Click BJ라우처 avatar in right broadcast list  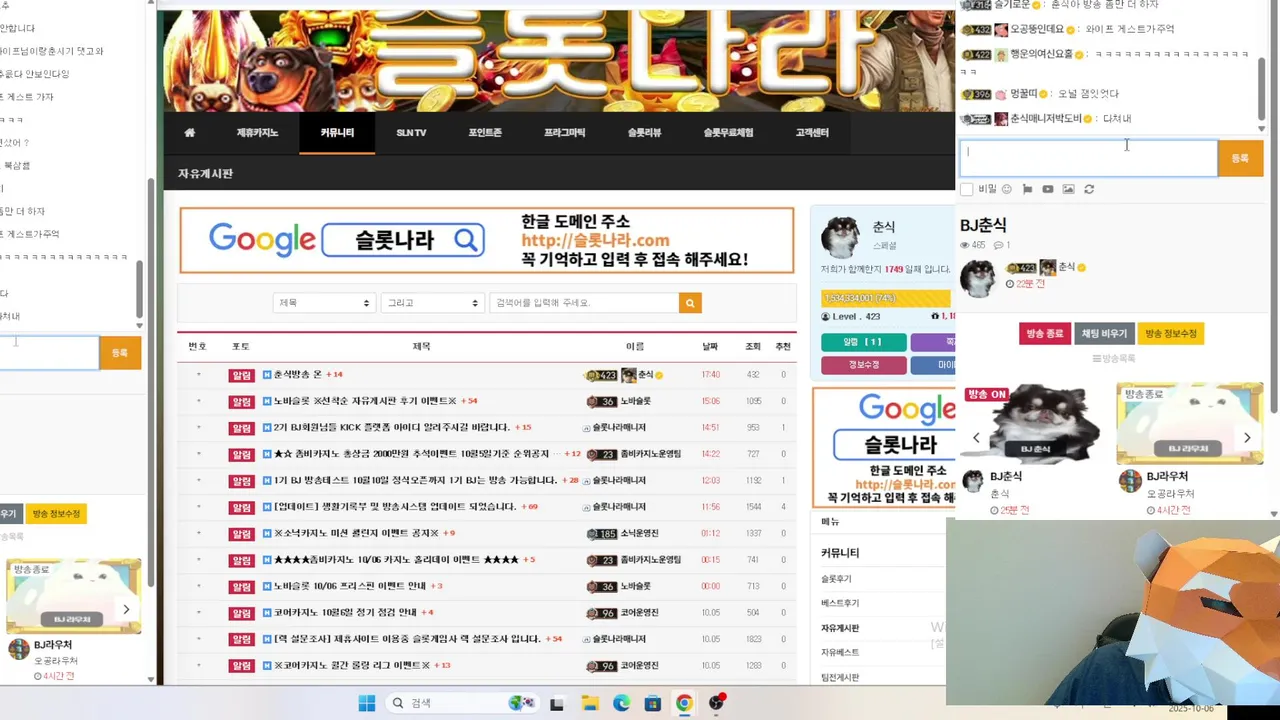[1130, 481]
